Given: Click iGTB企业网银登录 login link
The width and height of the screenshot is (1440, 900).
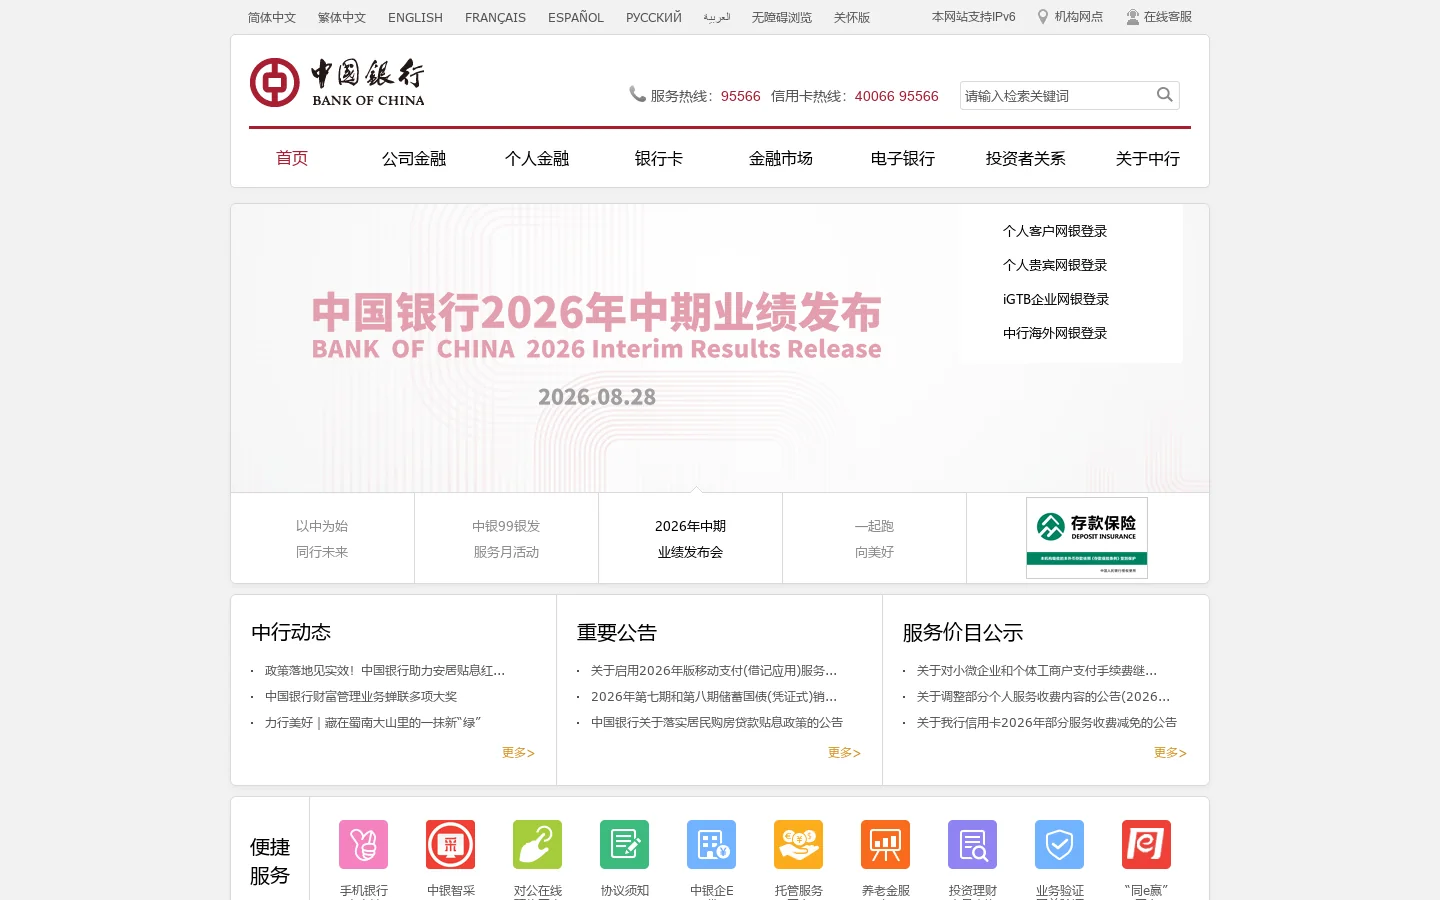Looking at the screenshot, I should [1056, 299].
